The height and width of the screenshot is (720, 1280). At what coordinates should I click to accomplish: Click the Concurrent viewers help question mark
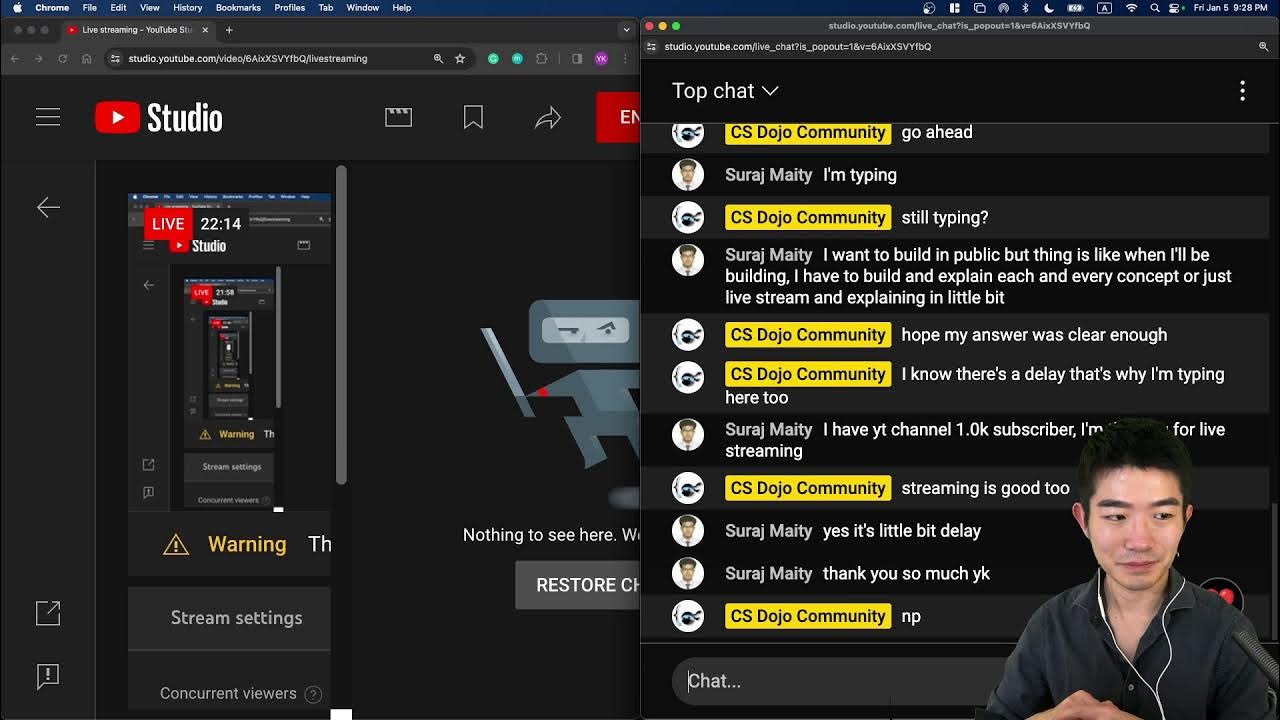click(x=313, y=693)
